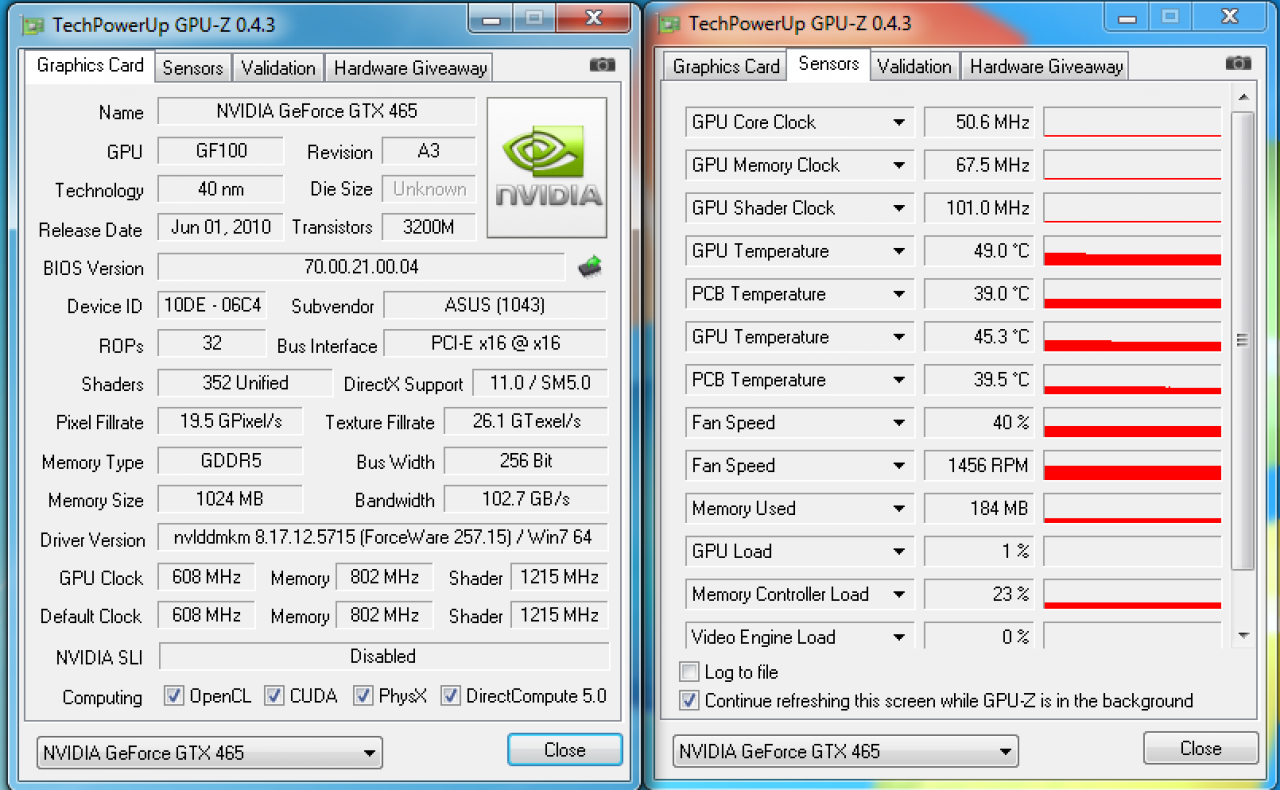This screenshot has width=1280, height=790.
Task: Switch to Validation tab in left window
Action: click(x=278, y=68)
